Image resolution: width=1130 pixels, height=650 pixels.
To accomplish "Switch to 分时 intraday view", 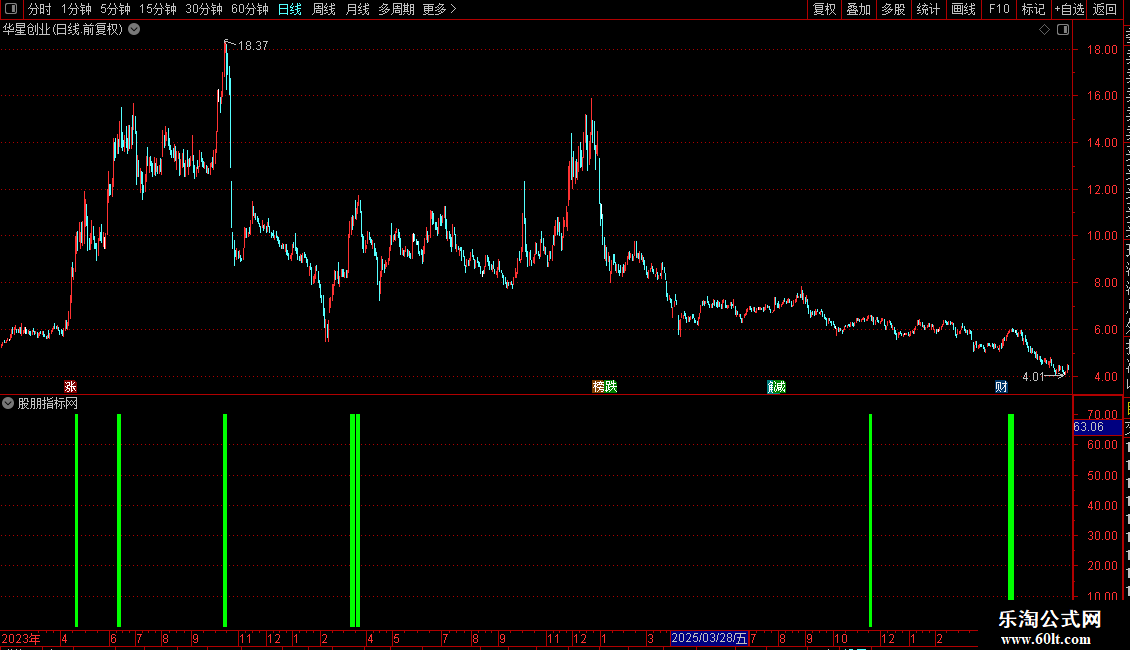I will 40,9.
